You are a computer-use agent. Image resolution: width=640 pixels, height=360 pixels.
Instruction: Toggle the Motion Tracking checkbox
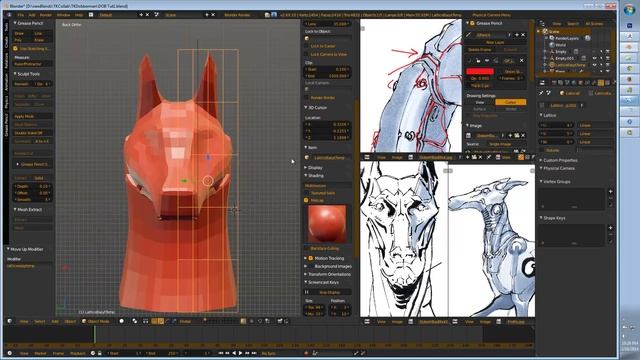311,258
